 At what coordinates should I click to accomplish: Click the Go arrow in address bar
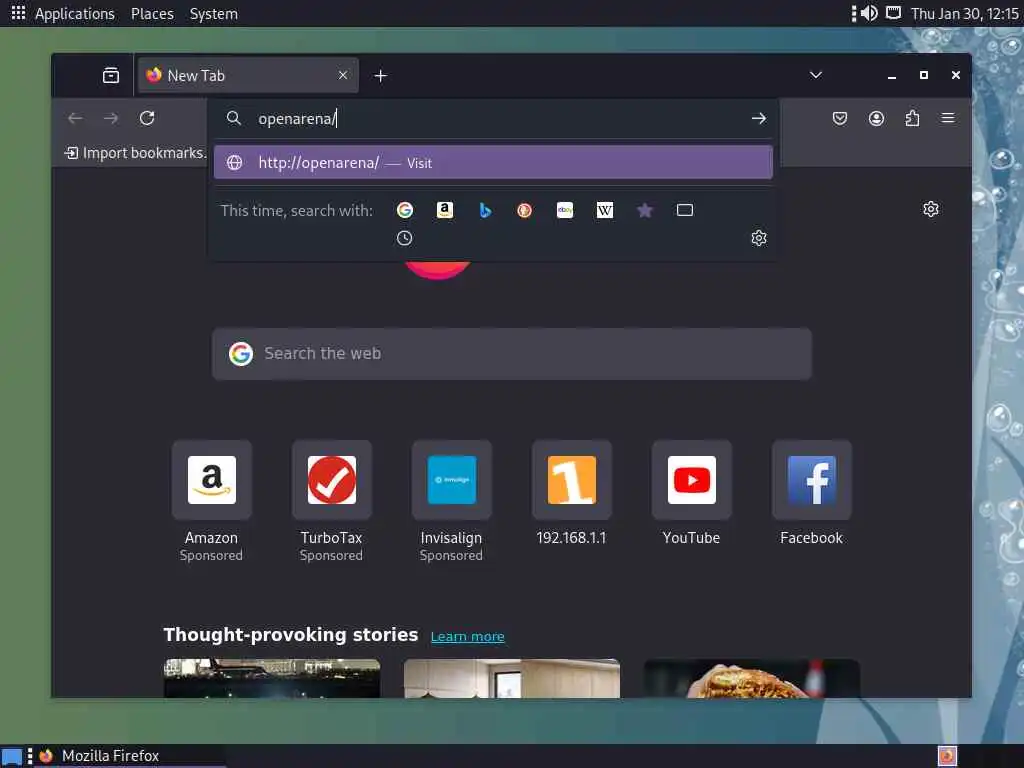[x=758, y=118]
